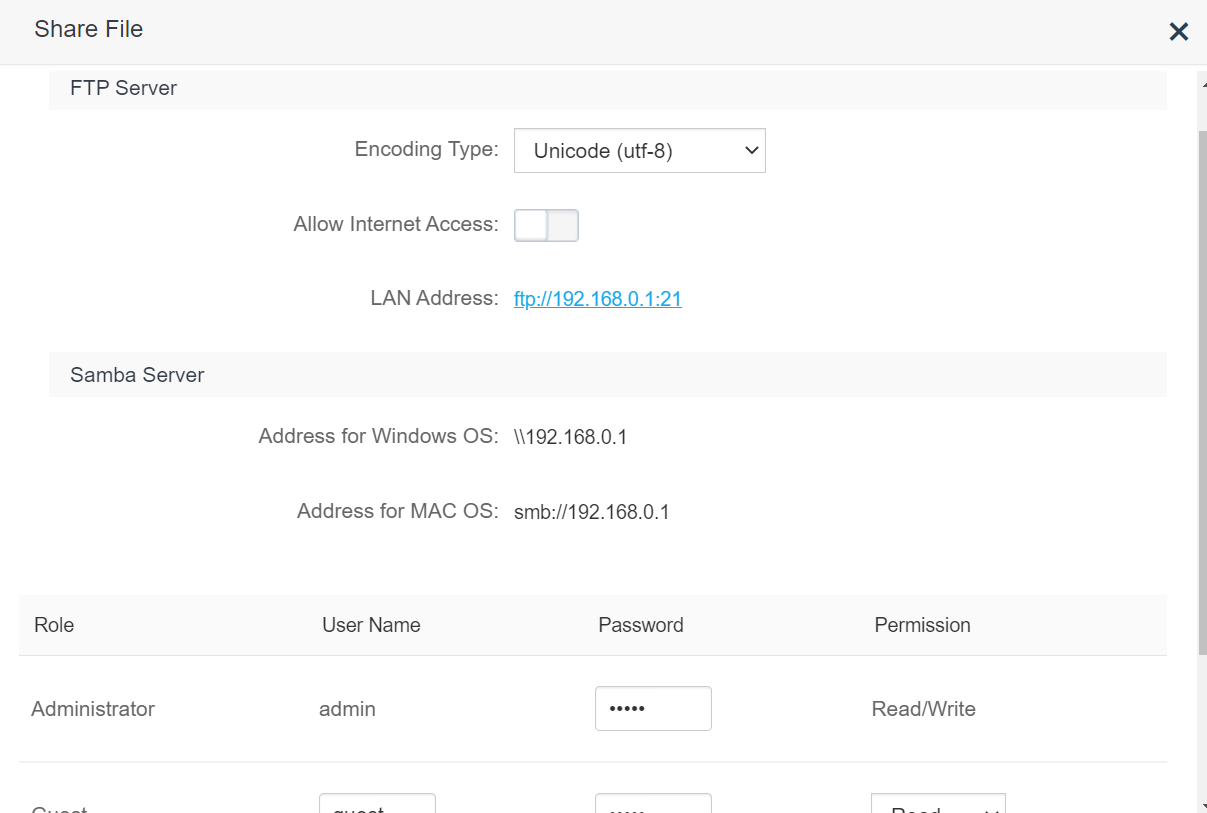Toggle Allow Internet Access switch
The image size is (1207, 813).
[546, 225]
